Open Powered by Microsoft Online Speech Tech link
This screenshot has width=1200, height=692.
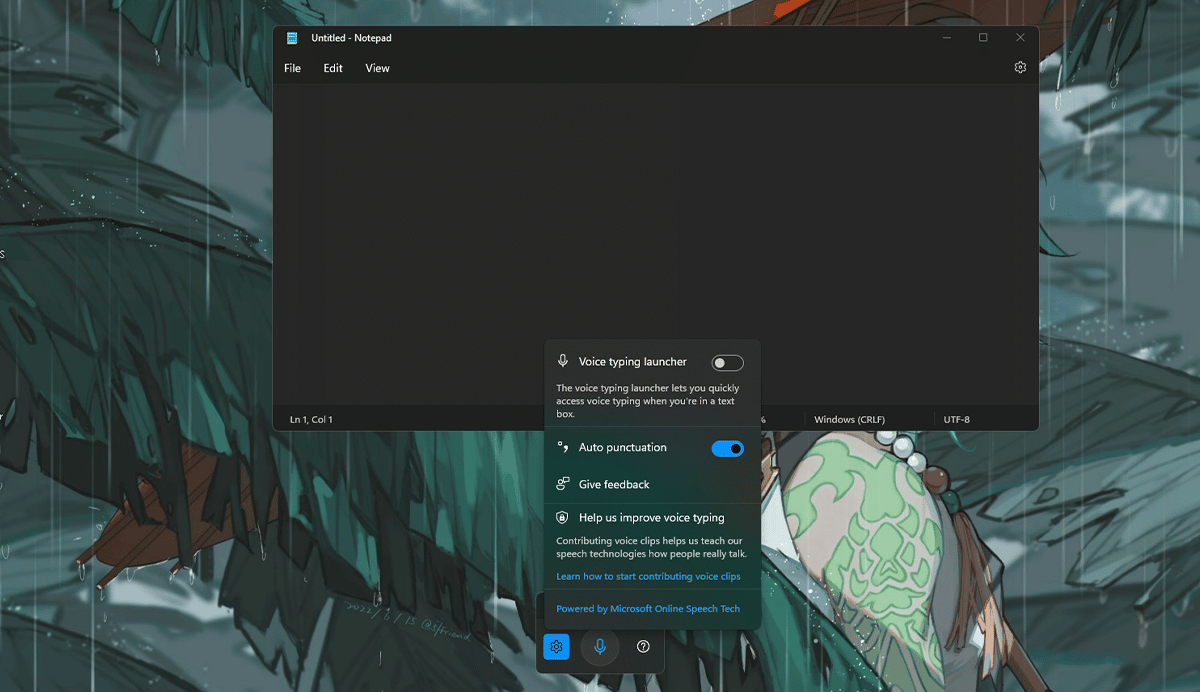point(648,608)
